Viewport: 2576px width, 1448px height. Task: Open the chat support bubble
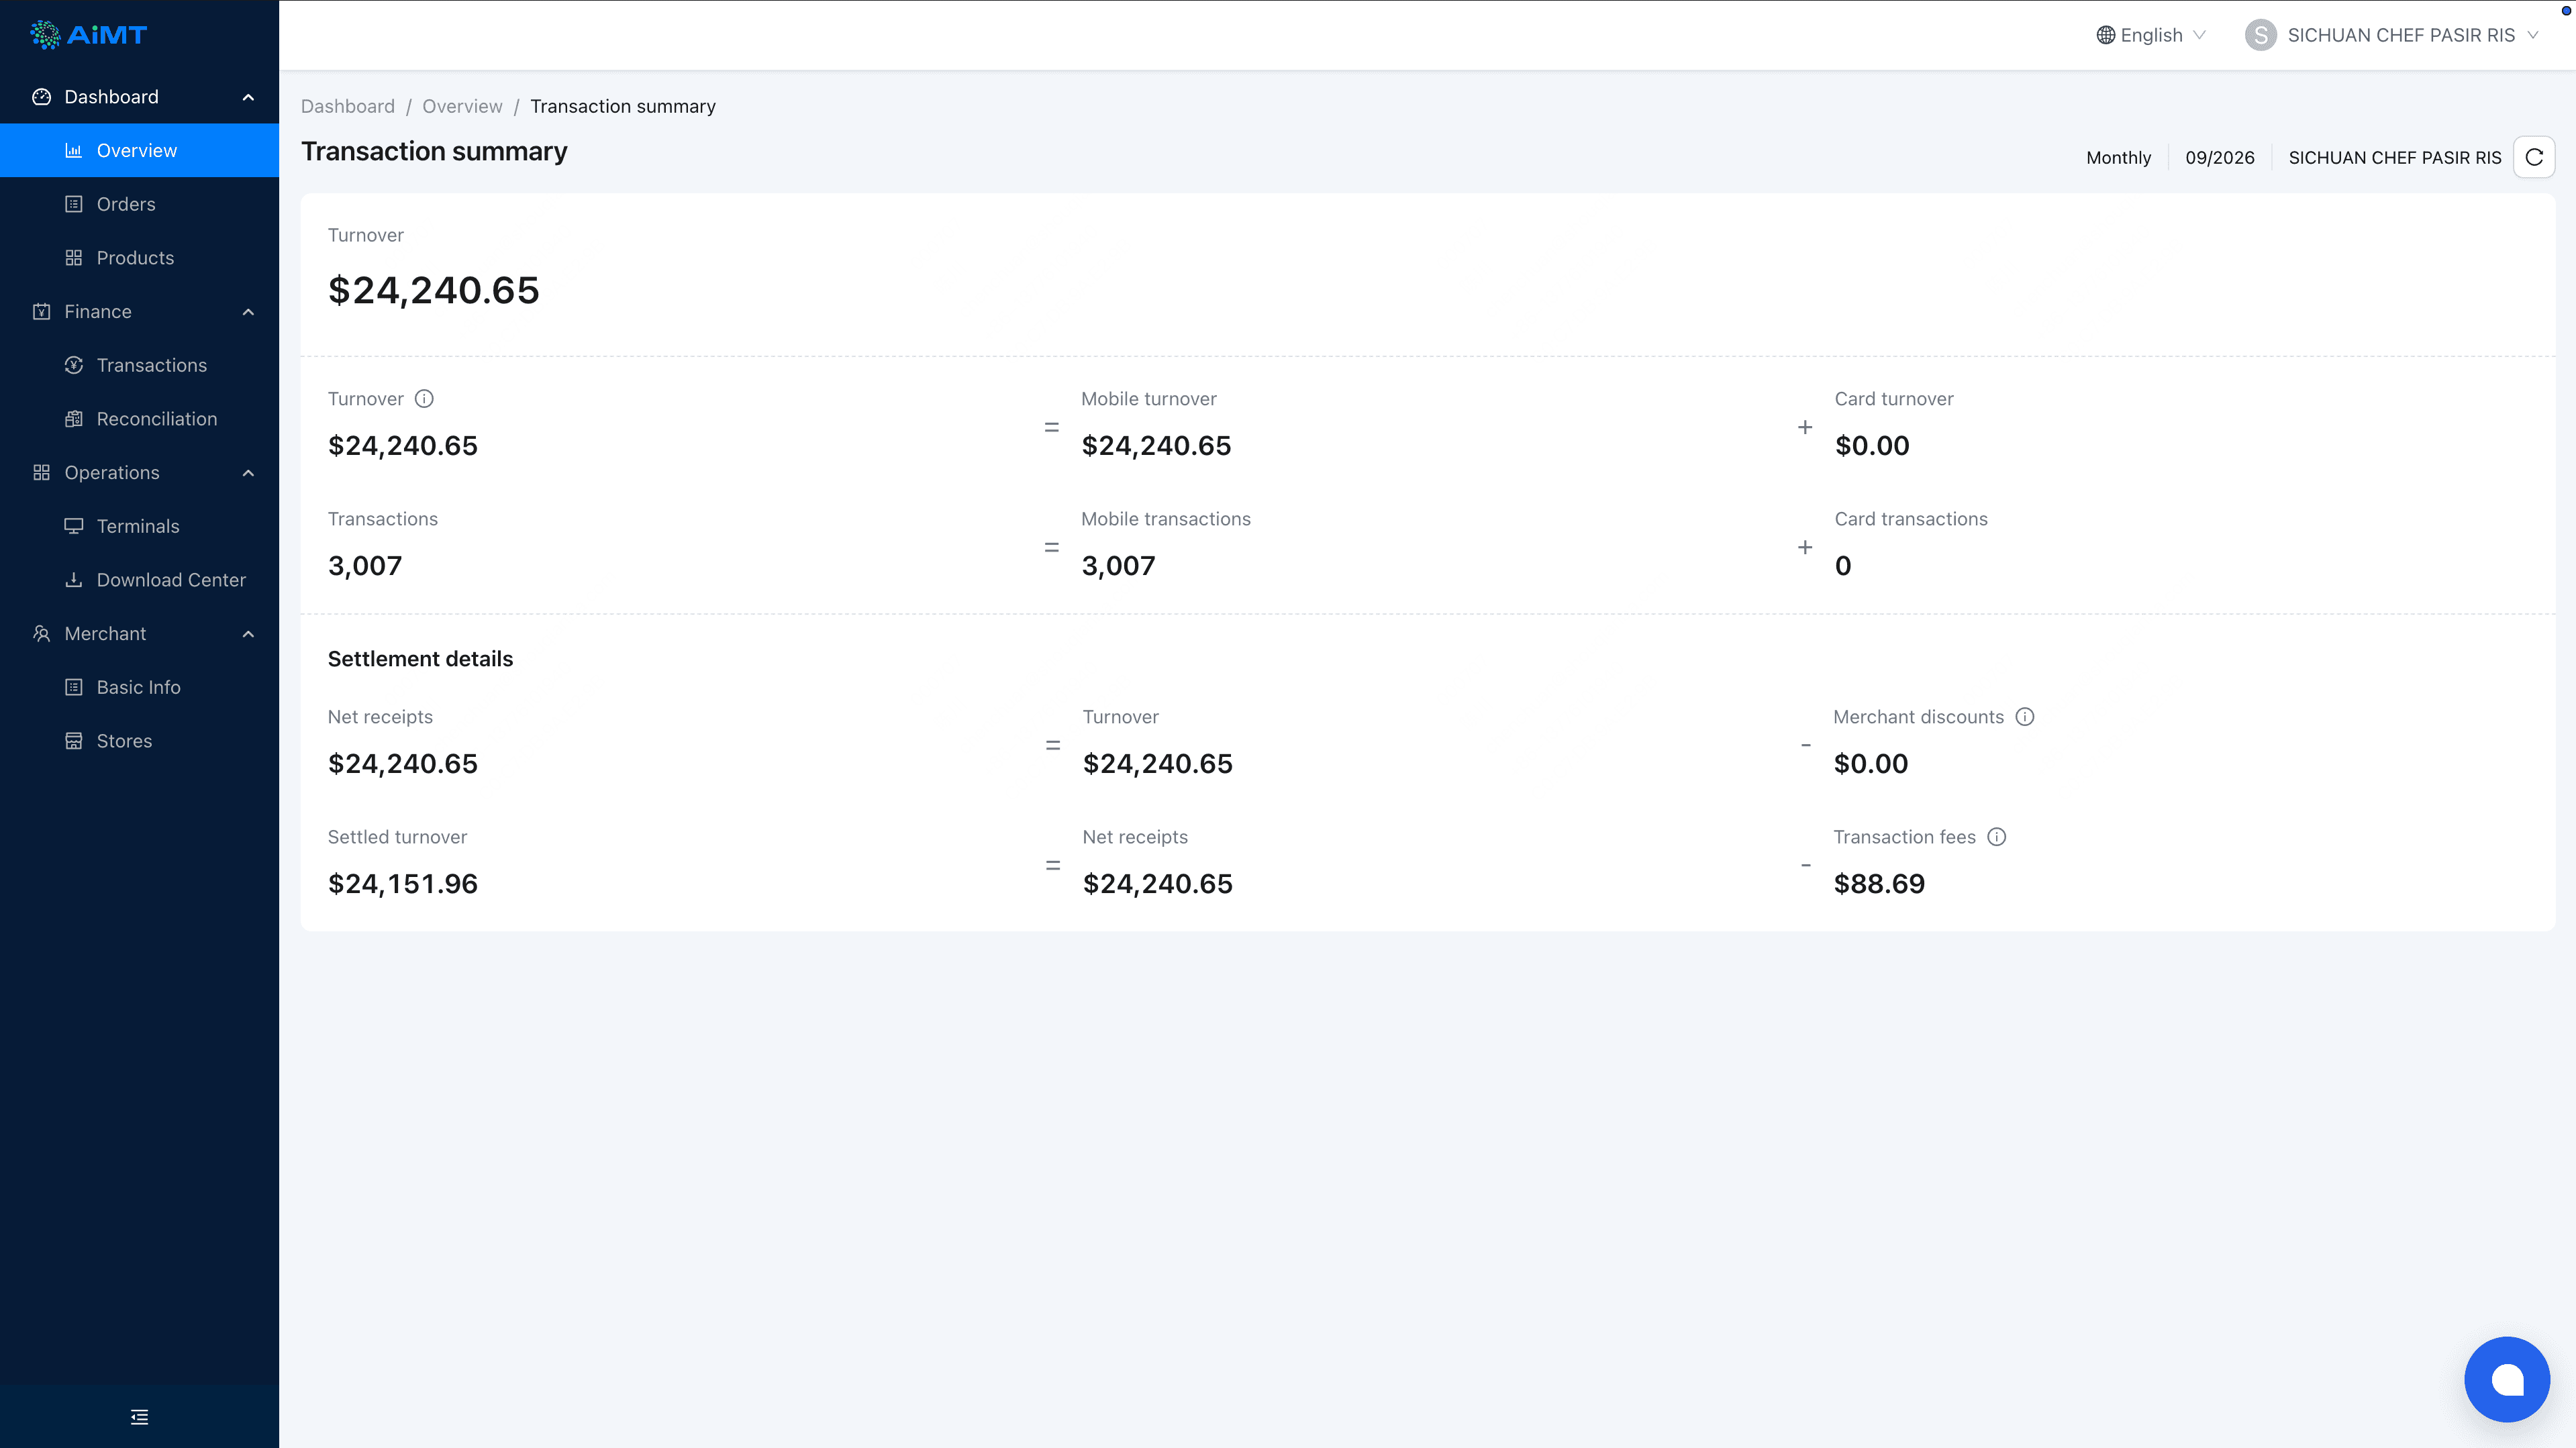[x=2507, y=1379]
